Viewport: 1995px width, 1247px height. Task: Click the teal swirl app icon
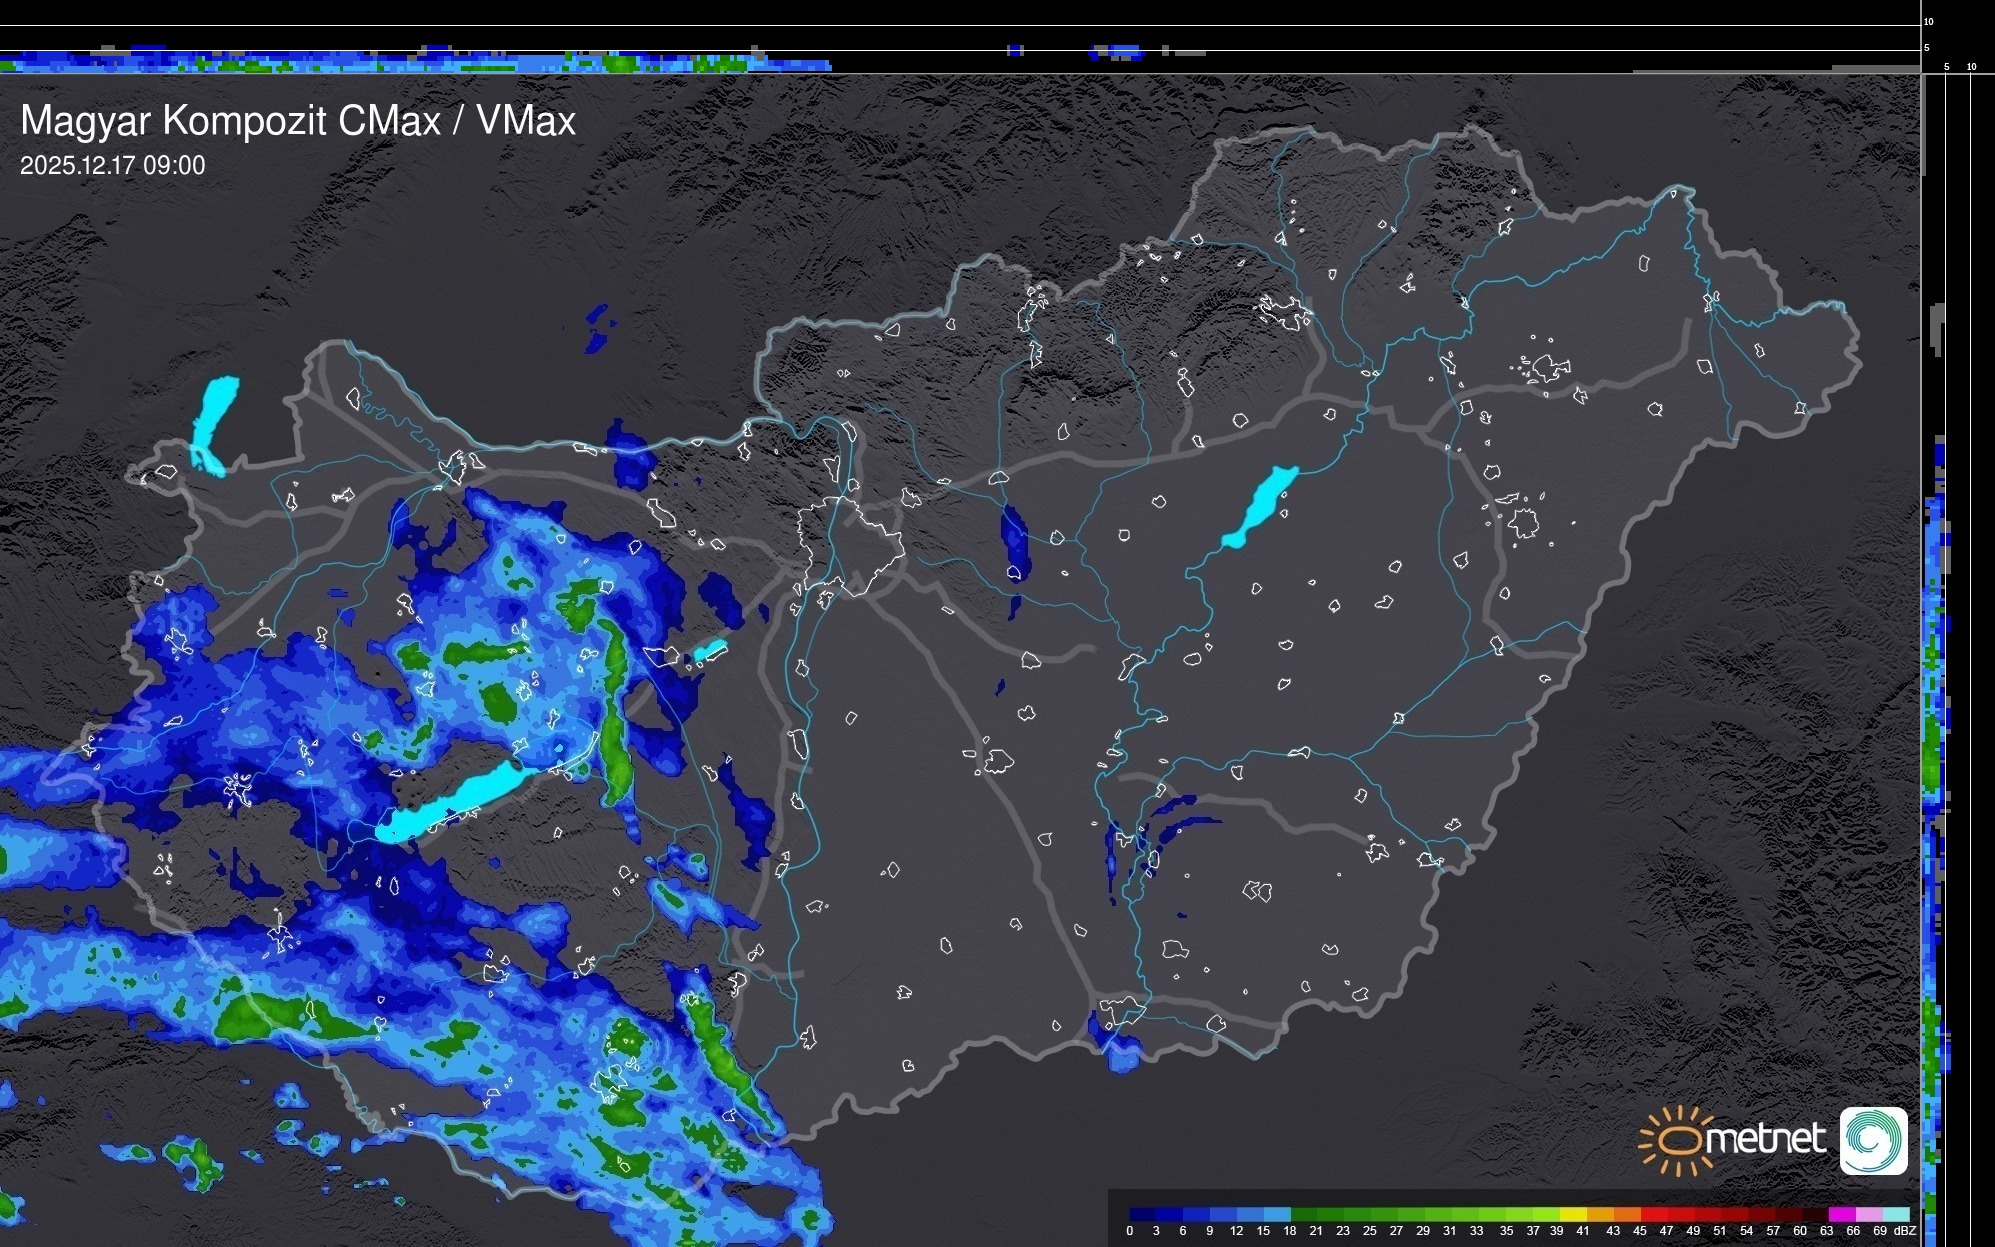pos(1873,1140)
